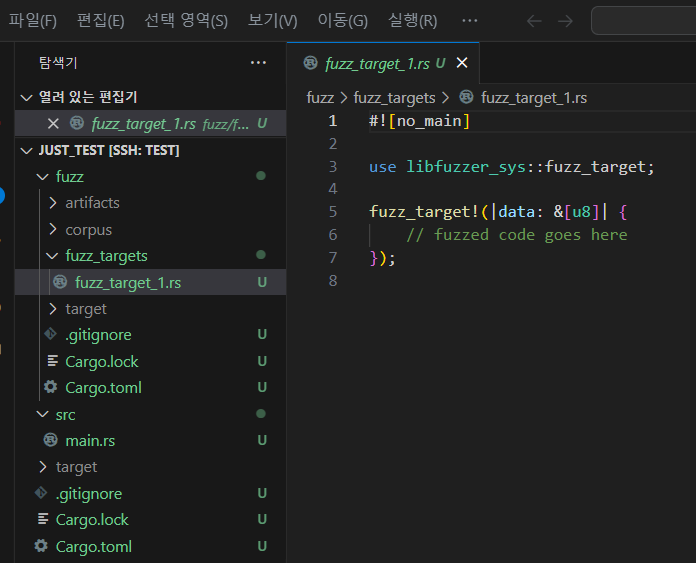Image resolution: width=696 pixels, height=563 pixels.
Task: Click fuzz_targets in the breadcrumb path
Action: pos(394,98)
